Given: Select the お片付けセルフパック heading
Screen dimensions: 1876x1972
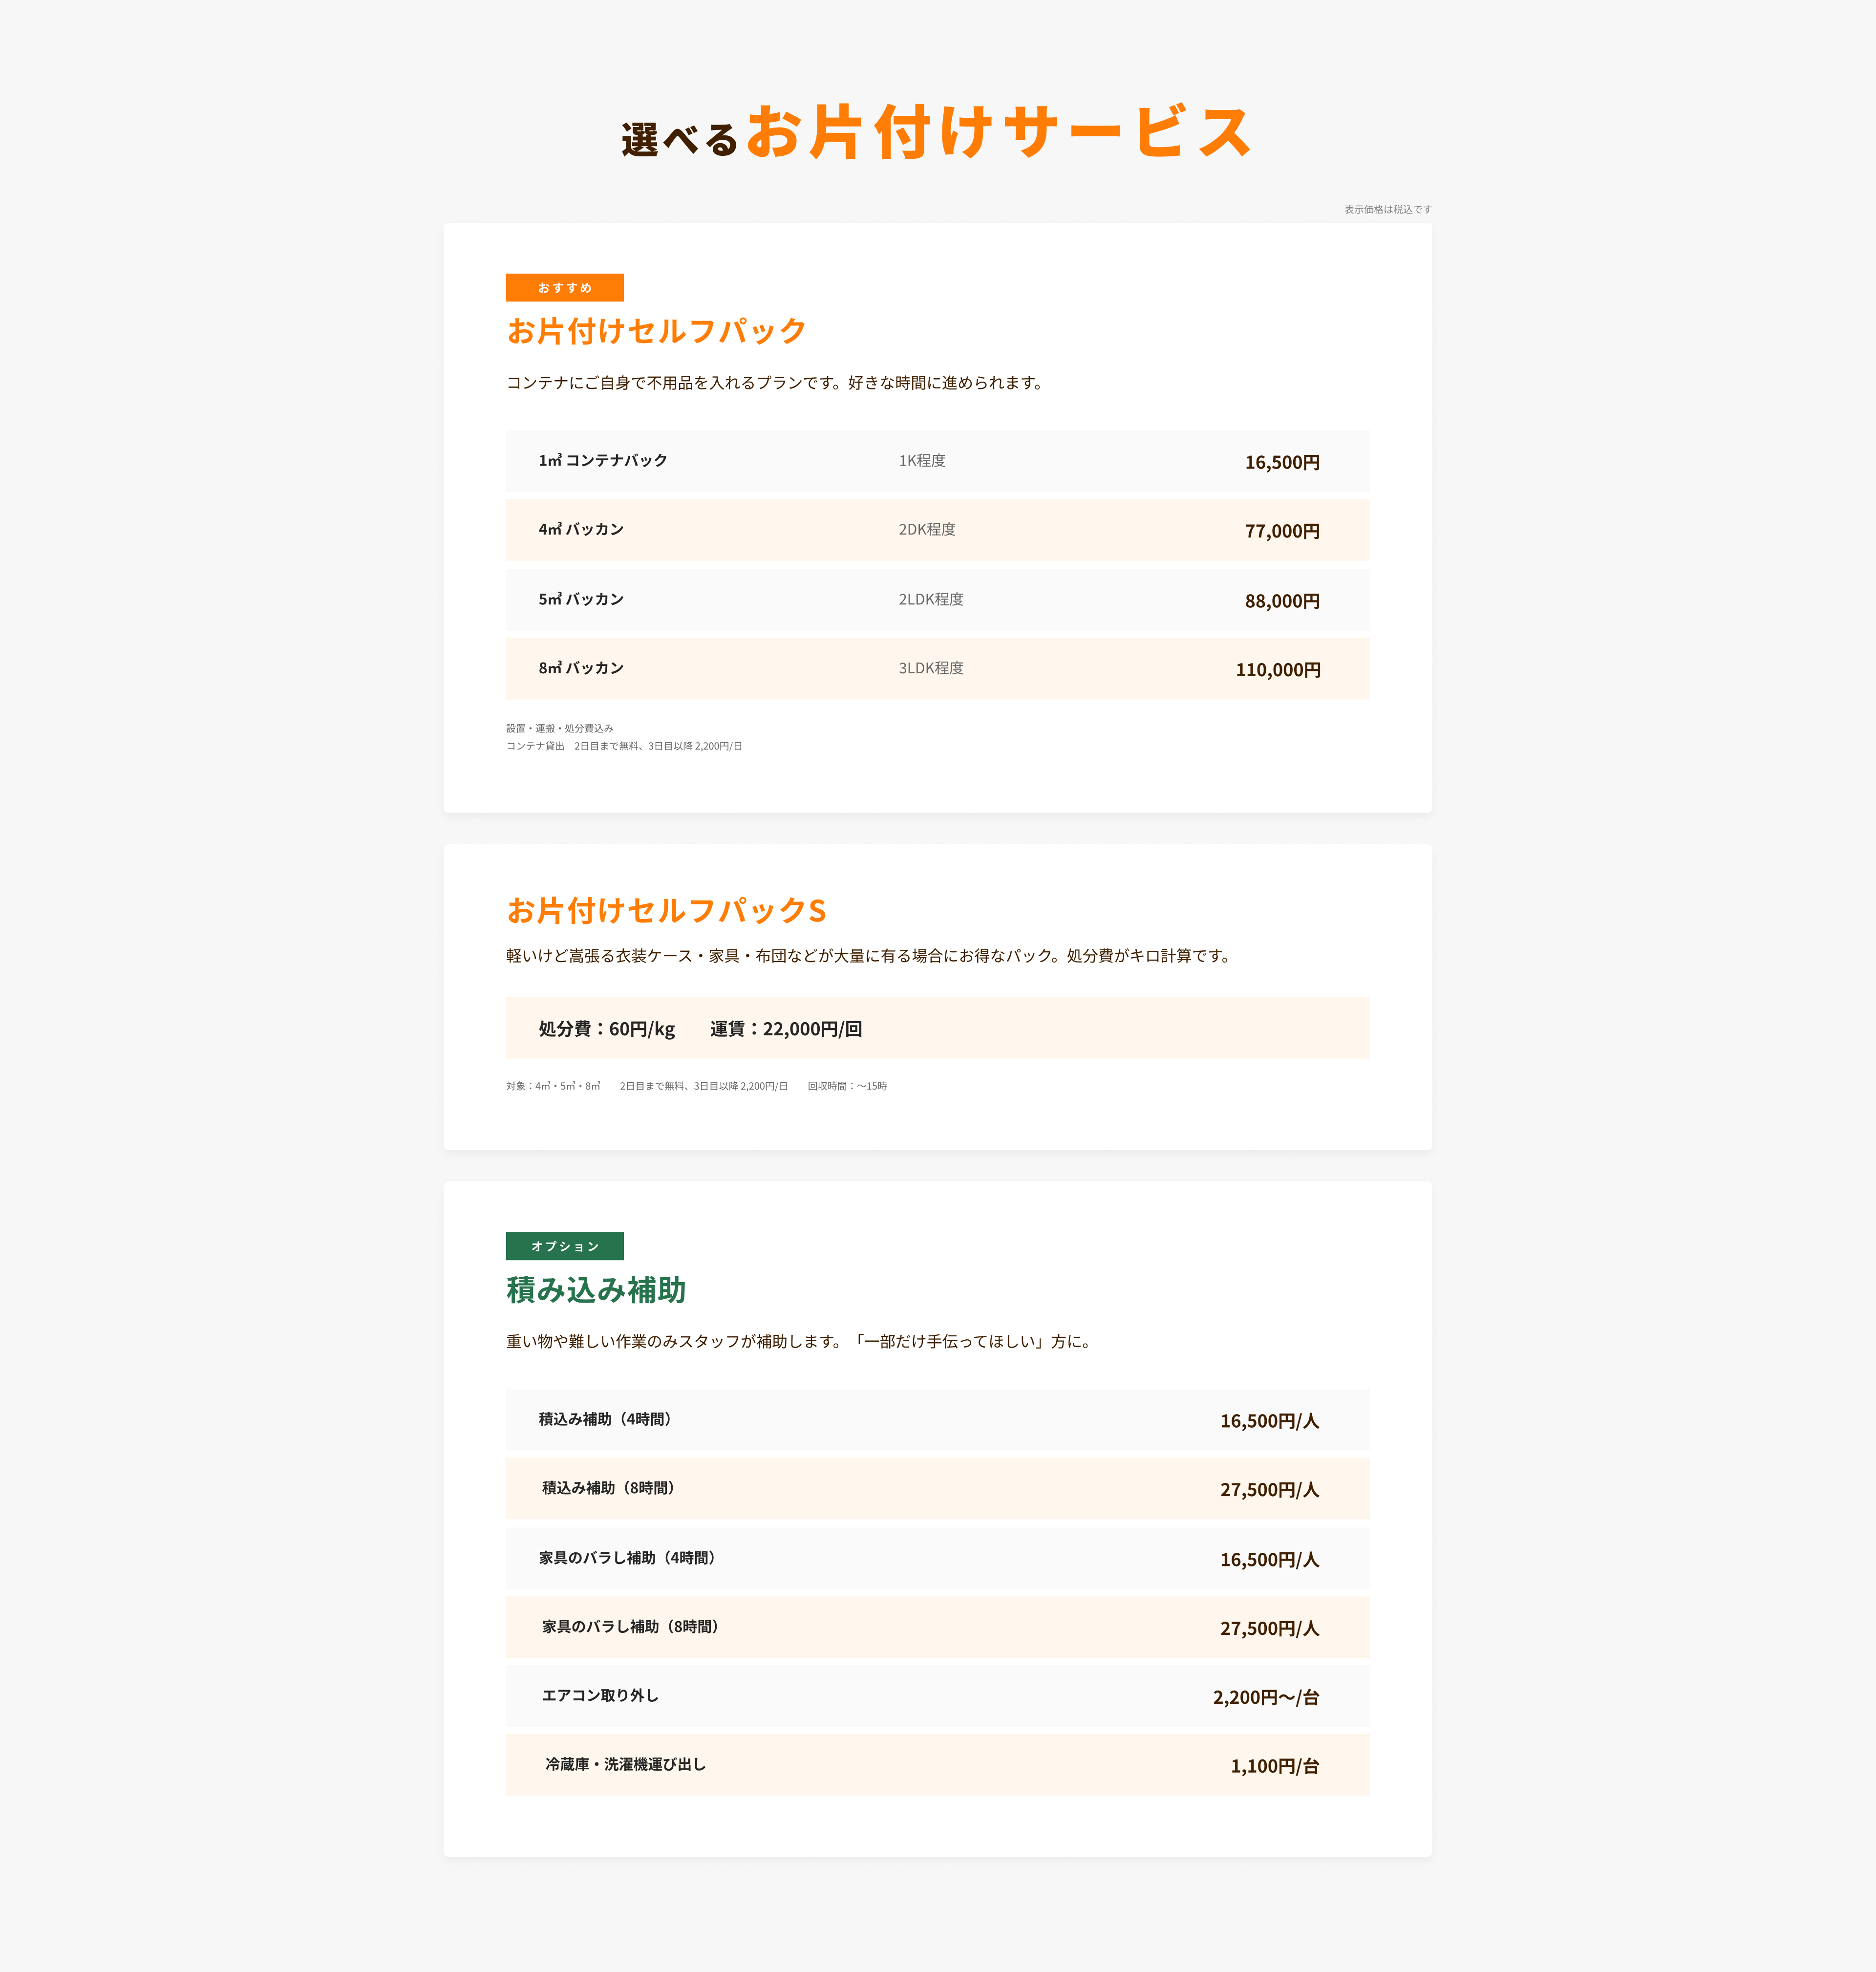Looking at the screenshot, I should coord(656,331).
